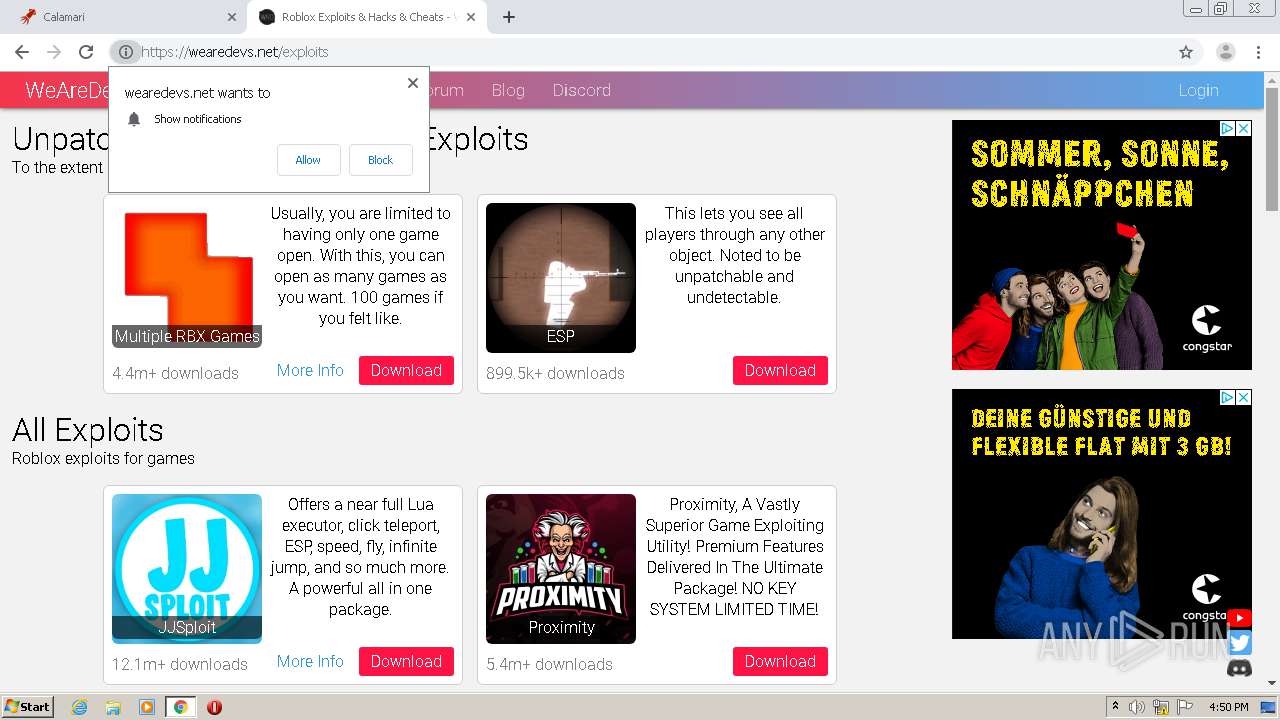The width and height of the screenshot is (1280, 720).
Task: Open More Info for Multiple RBX Games
Action: (x=310, y=370)
